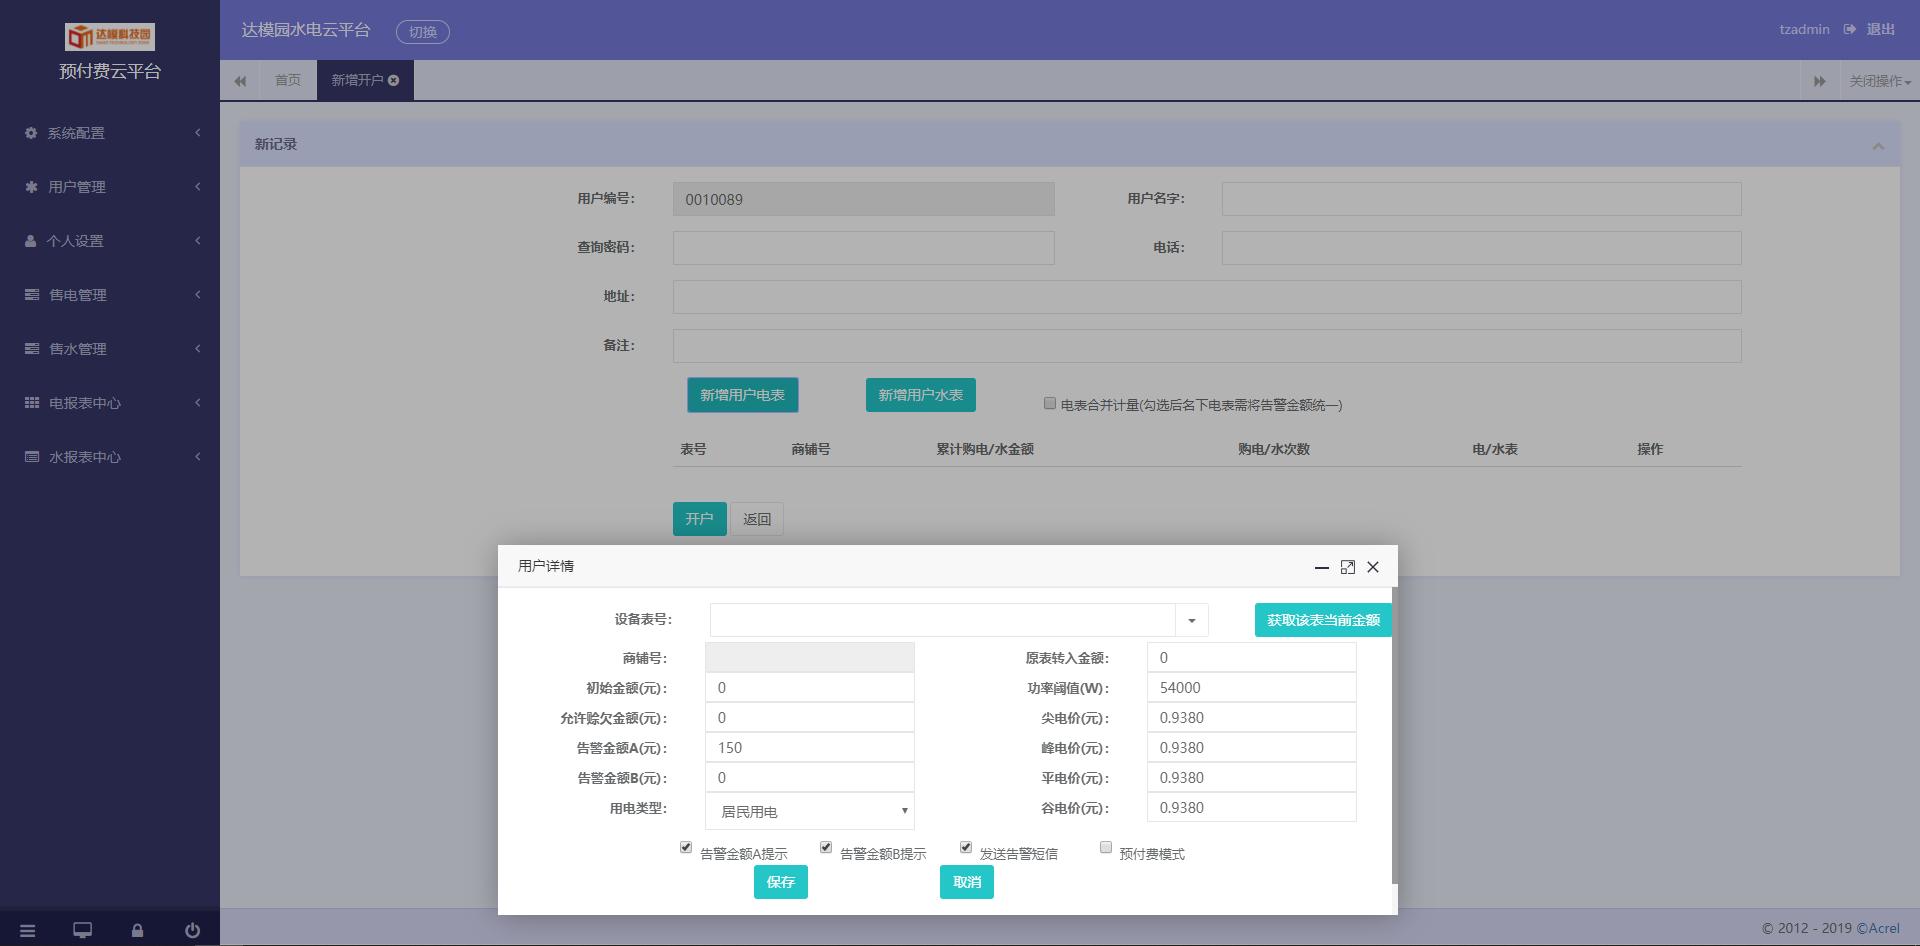Enable the 预付费模式 checkbox
Screen dimensions: 1920x946
click(x=1106, y=847)
